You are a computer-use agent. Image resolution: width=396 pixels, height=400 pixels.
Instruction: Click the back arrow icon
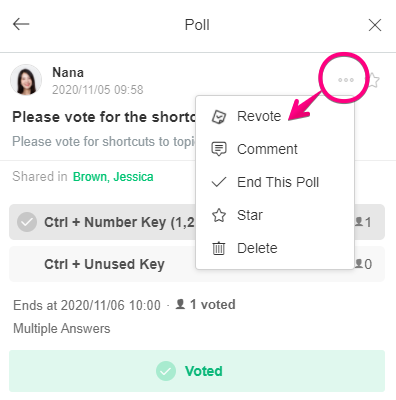click(21, 24)
